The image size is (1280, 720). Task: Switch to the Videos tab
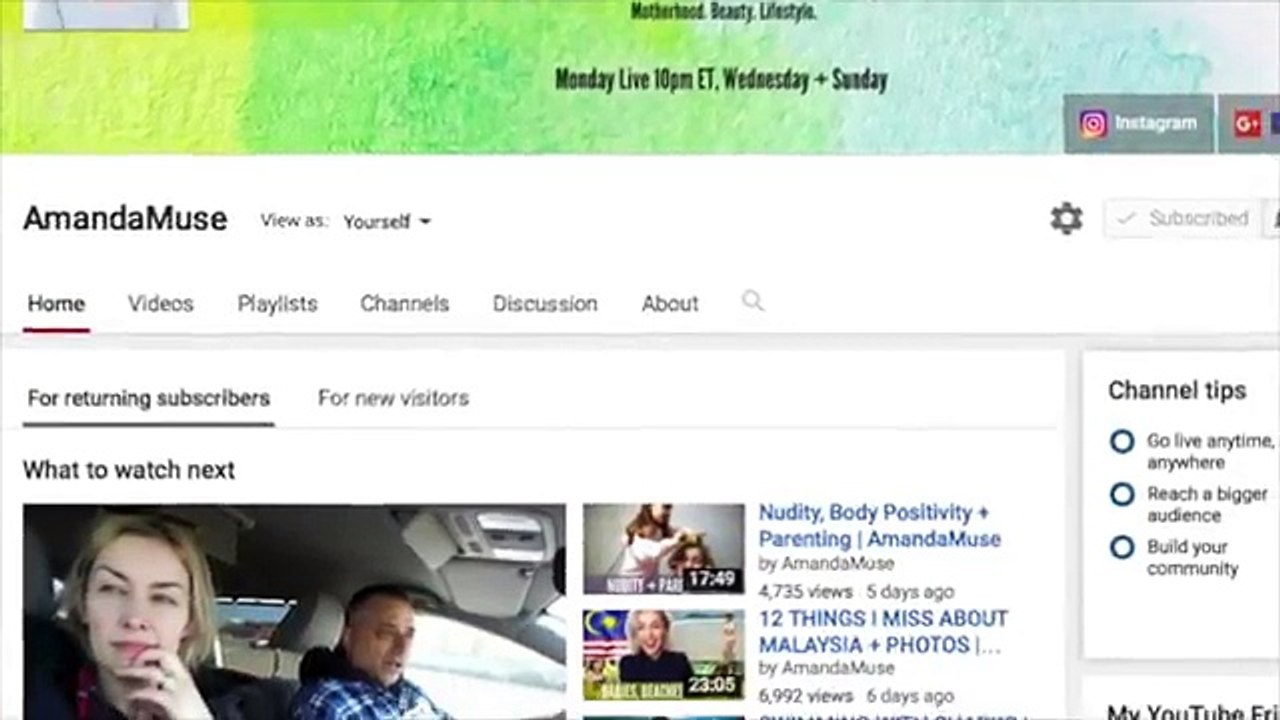coord(161,304)
